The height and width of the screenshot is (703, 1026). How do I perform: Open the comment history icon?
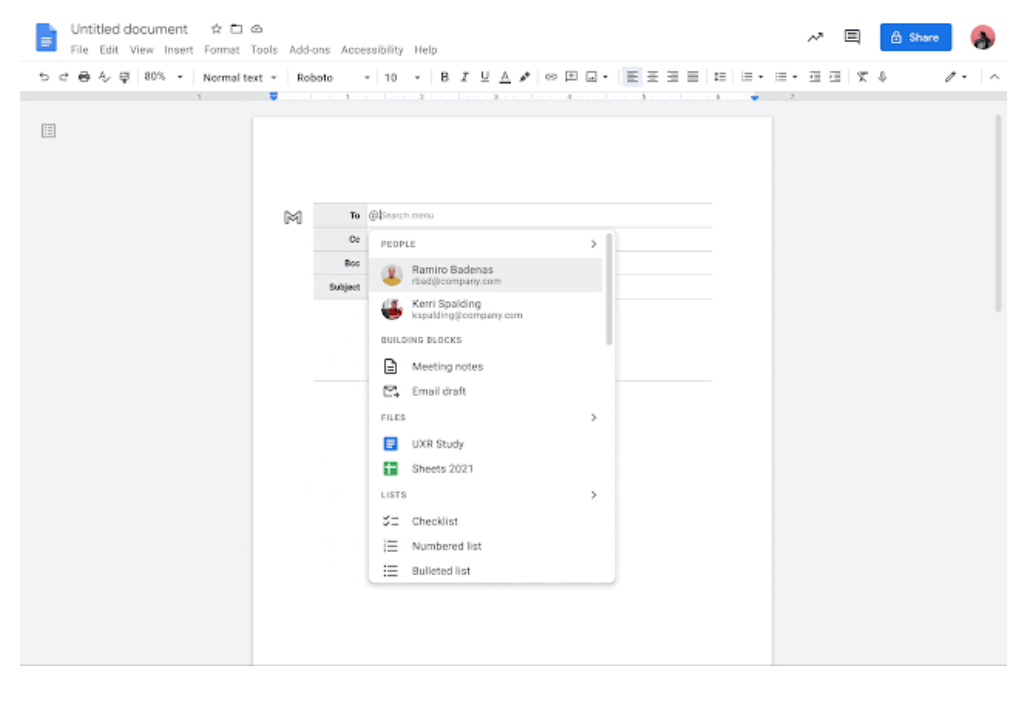(852, 37)
